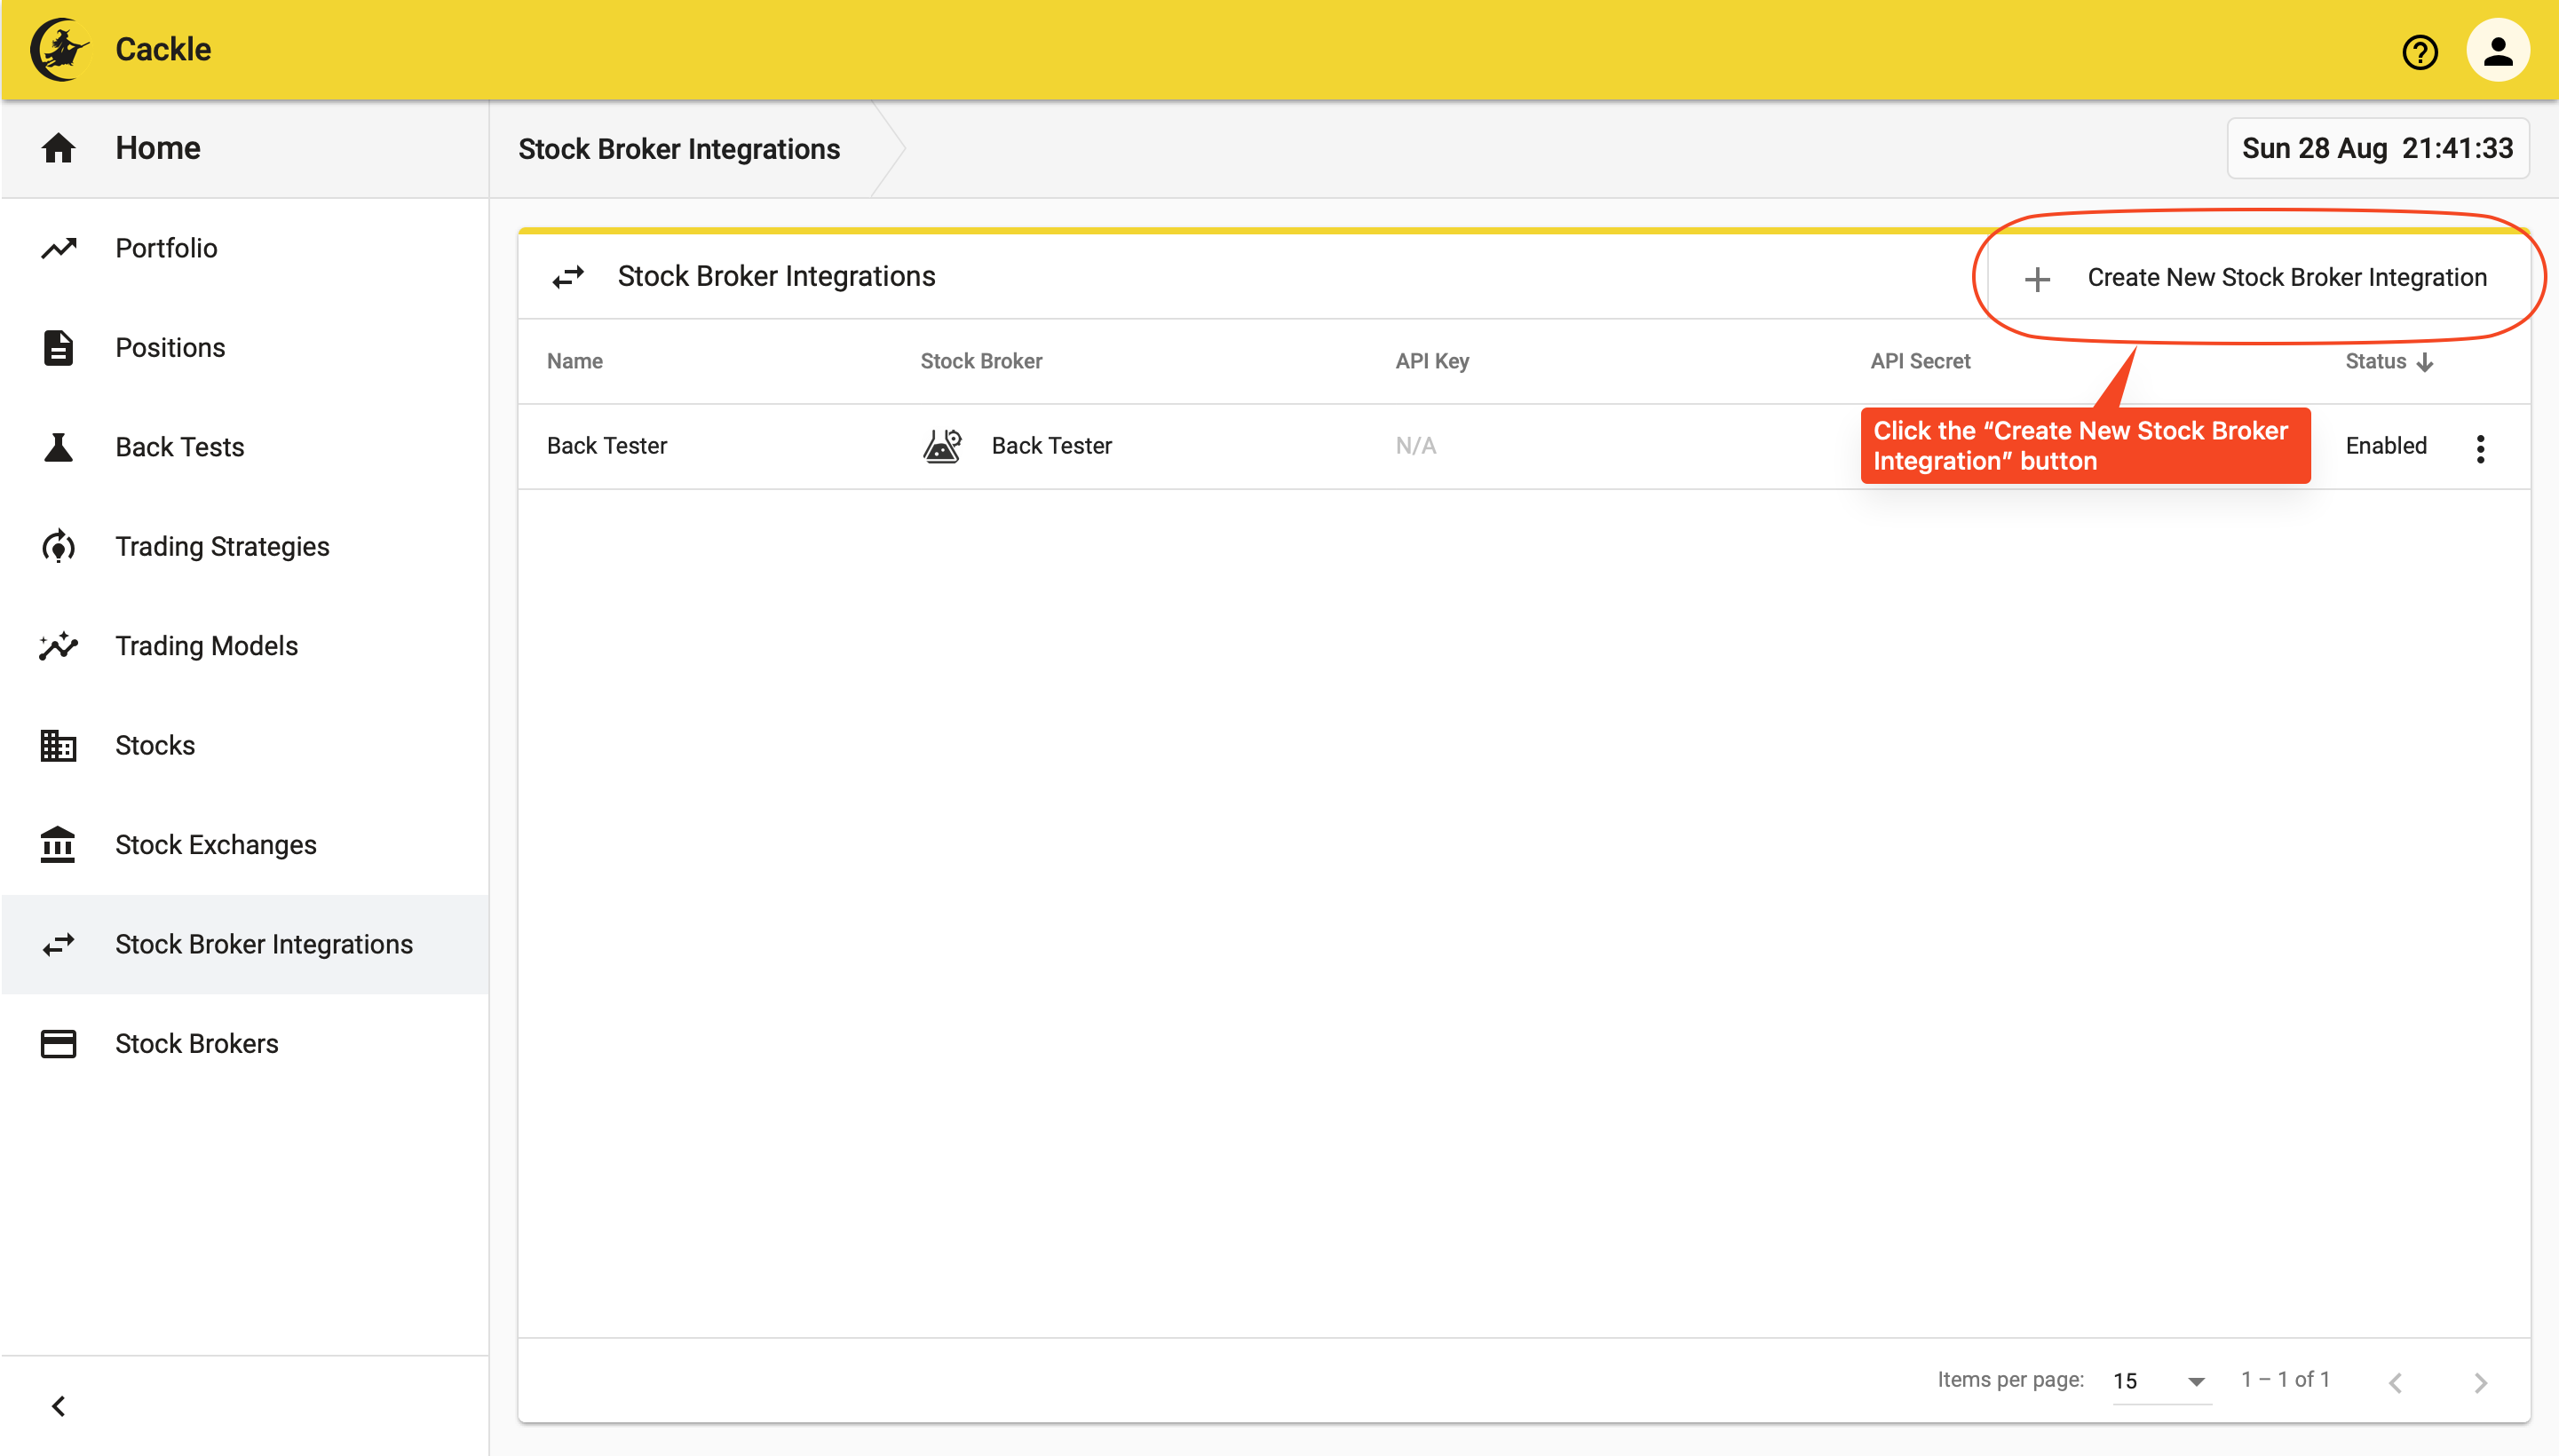Select Stock Broker Integrations sidebar item
Image resolution: width=2559 pixels, height=1456 pixels.
click(245, 944)
